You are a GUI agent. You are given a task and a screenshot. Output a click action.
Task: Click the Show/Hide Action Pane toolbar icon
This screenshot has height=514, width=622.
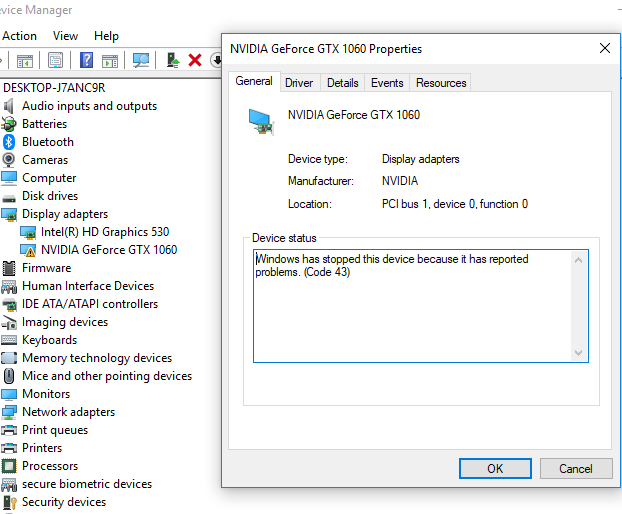[x=110, y=61]
